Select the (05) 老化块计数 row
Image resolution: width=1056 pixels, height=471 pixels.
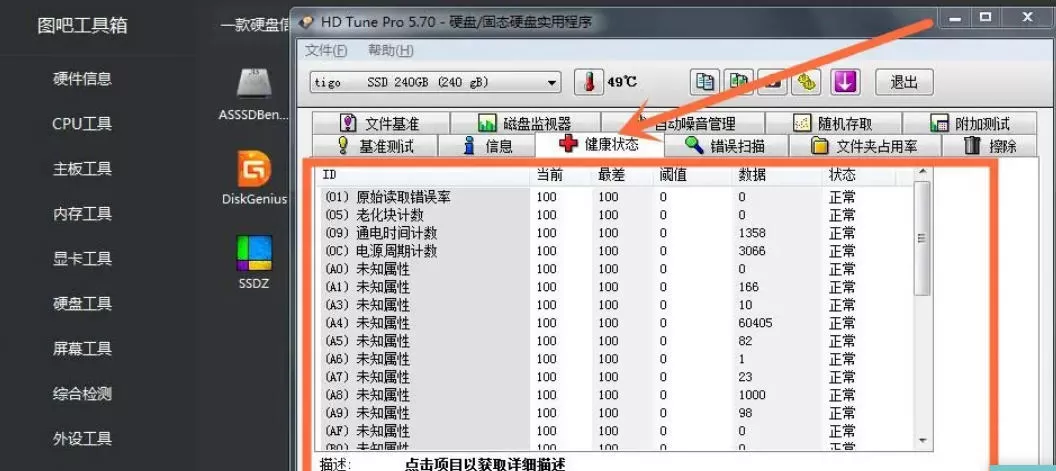pos(616,215)
